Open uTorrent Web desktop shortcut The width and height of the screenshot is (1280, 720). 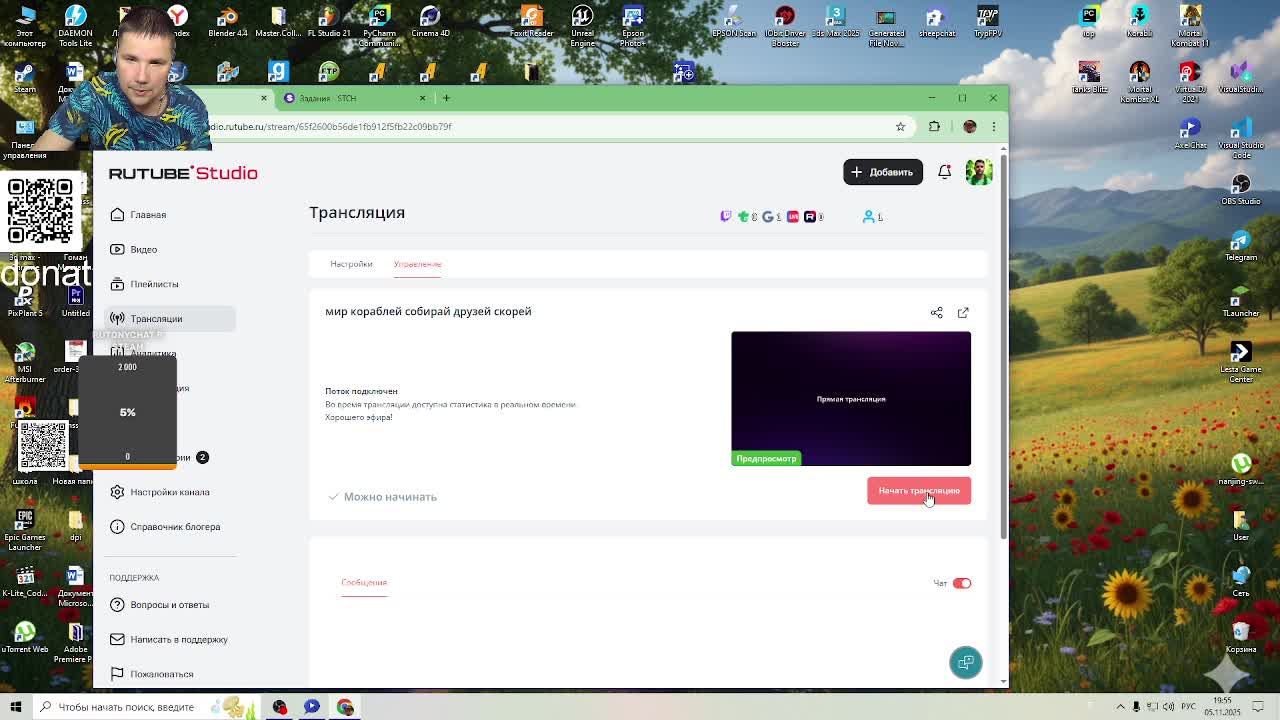pos(24,636)
